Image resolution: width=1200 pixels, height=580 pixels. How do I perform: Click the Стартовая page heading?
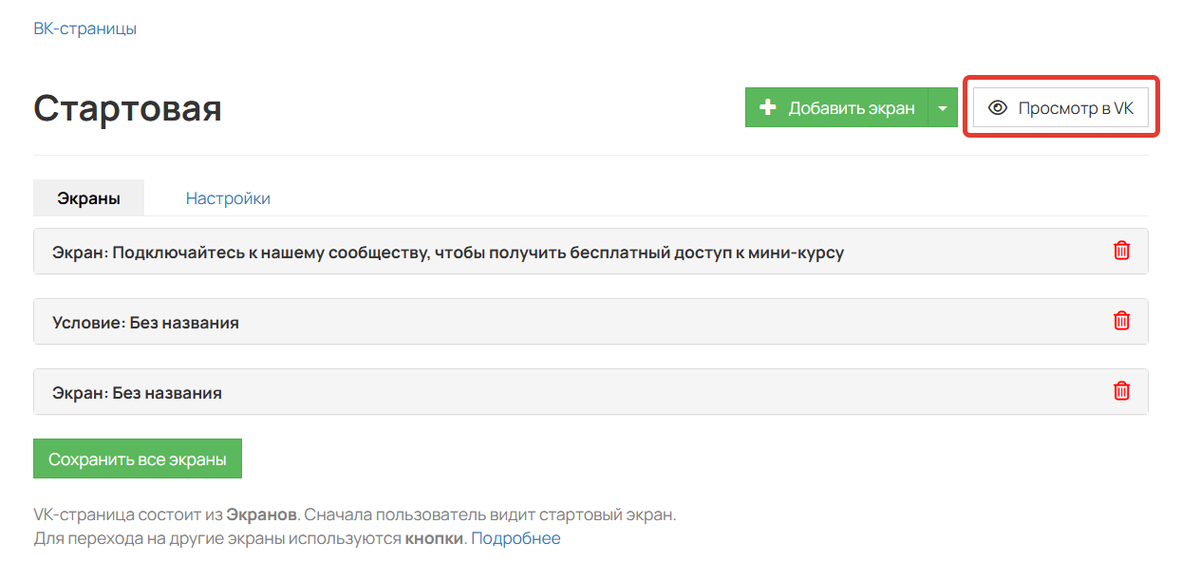pos(128,108)
